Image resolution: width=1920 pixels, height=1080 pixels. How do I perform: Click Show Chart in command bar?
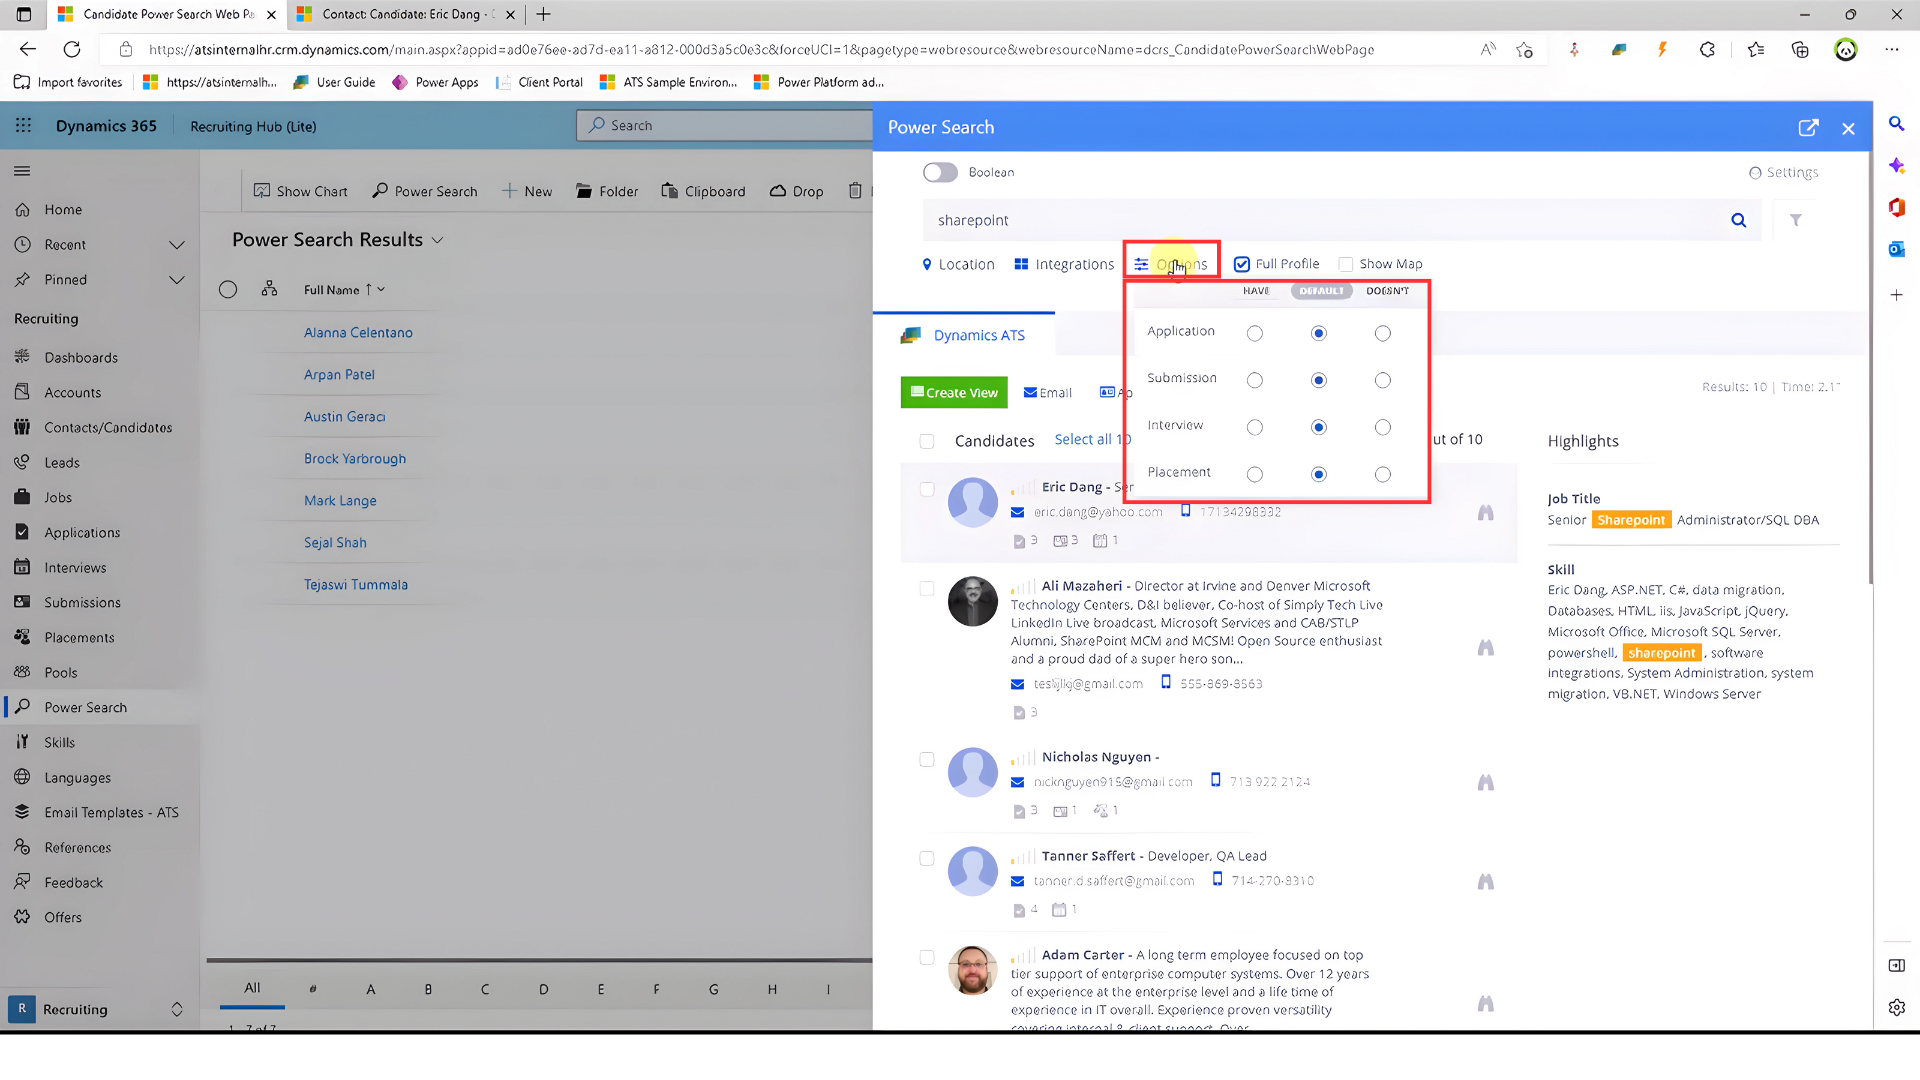point(300,191)
